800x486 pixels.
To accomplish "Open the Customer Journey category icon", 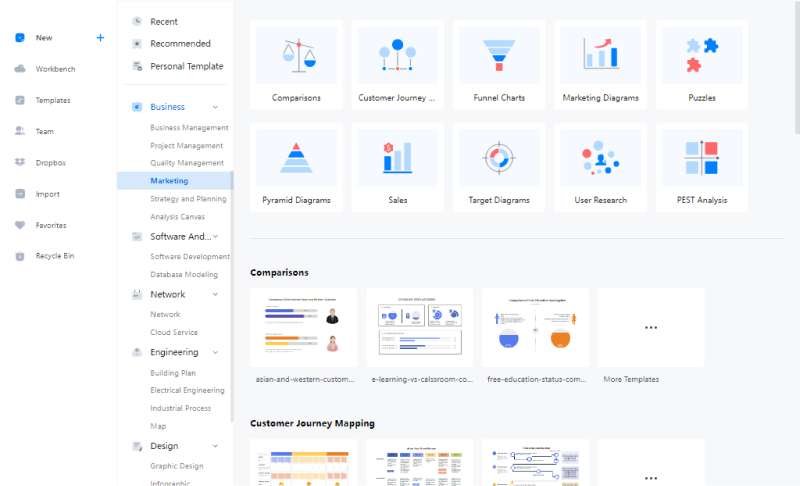I will [397, 55].
